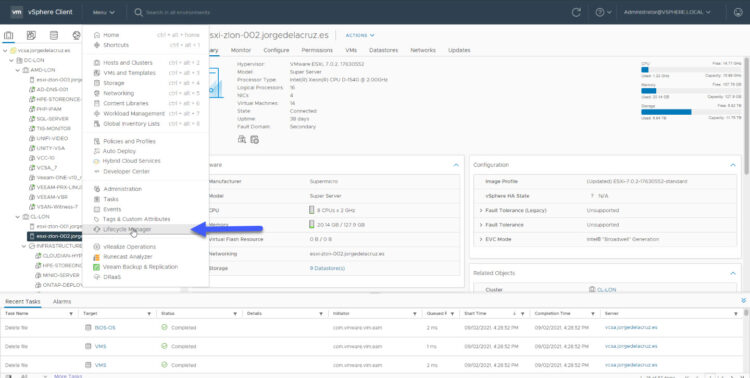
Task: Open Veeam Backup & Replication plugin
Action: (x=140, y=267)
